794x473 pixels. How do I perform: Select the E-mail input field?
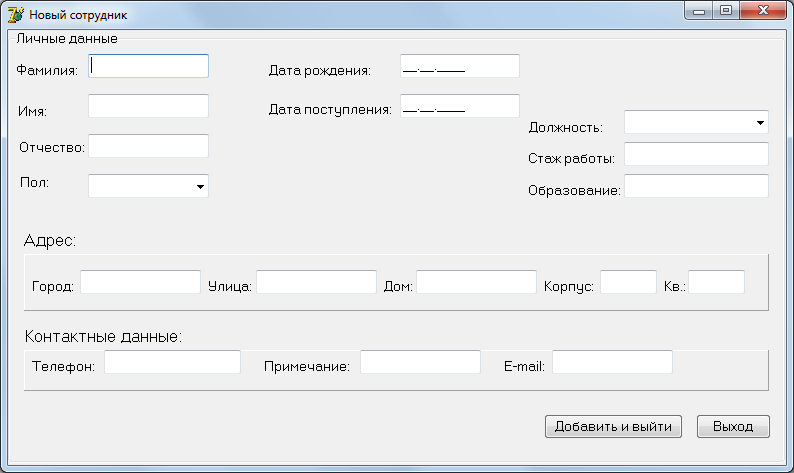point(612,362)
